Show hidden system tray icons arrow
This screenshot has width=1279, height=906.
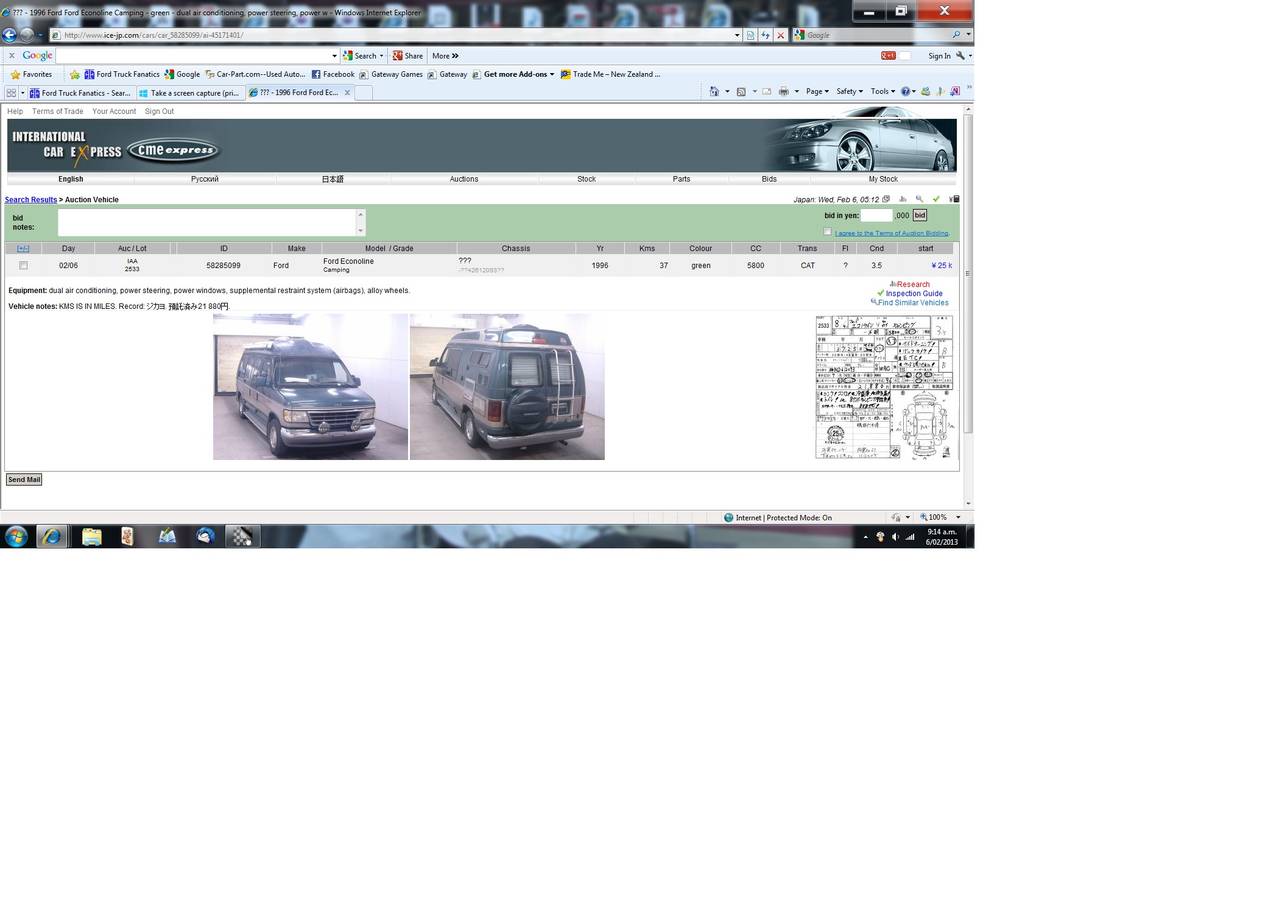pyautogui.click(x=865, y=537)
